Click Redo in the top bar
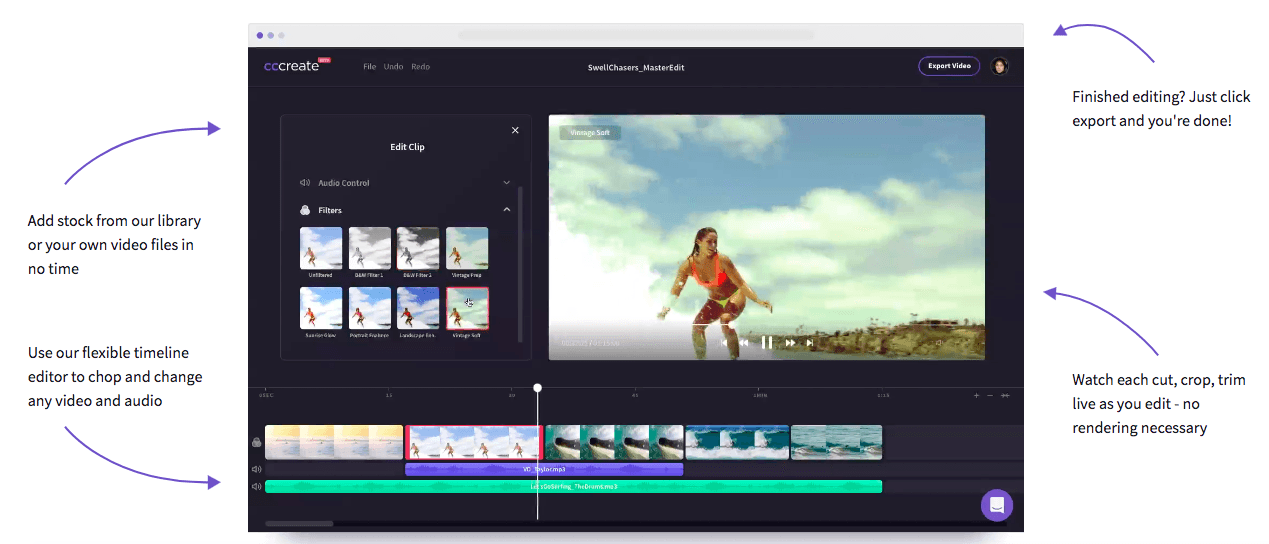This screenshot has width=1269, height=544. 420,67
